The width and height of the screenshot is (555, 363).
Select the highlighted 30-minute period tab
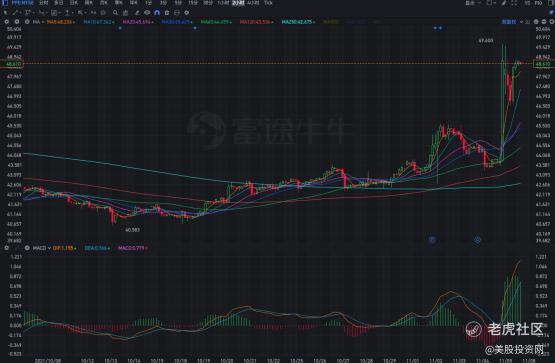[x=238, y=3]
